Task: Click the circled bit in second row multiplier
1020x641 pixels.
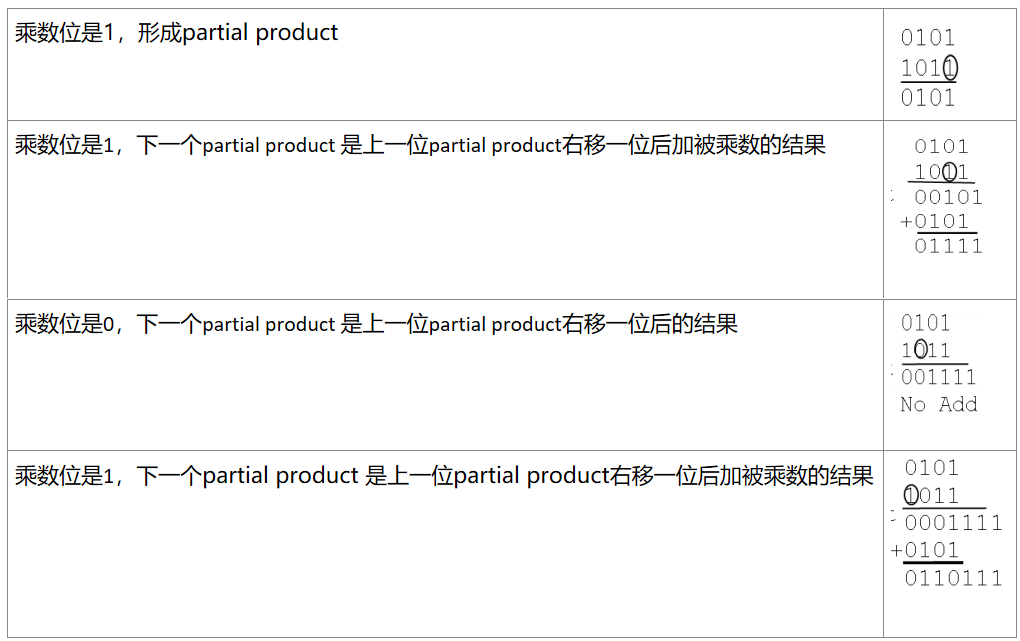Action: pyautogui.click(x=949, y=172)
